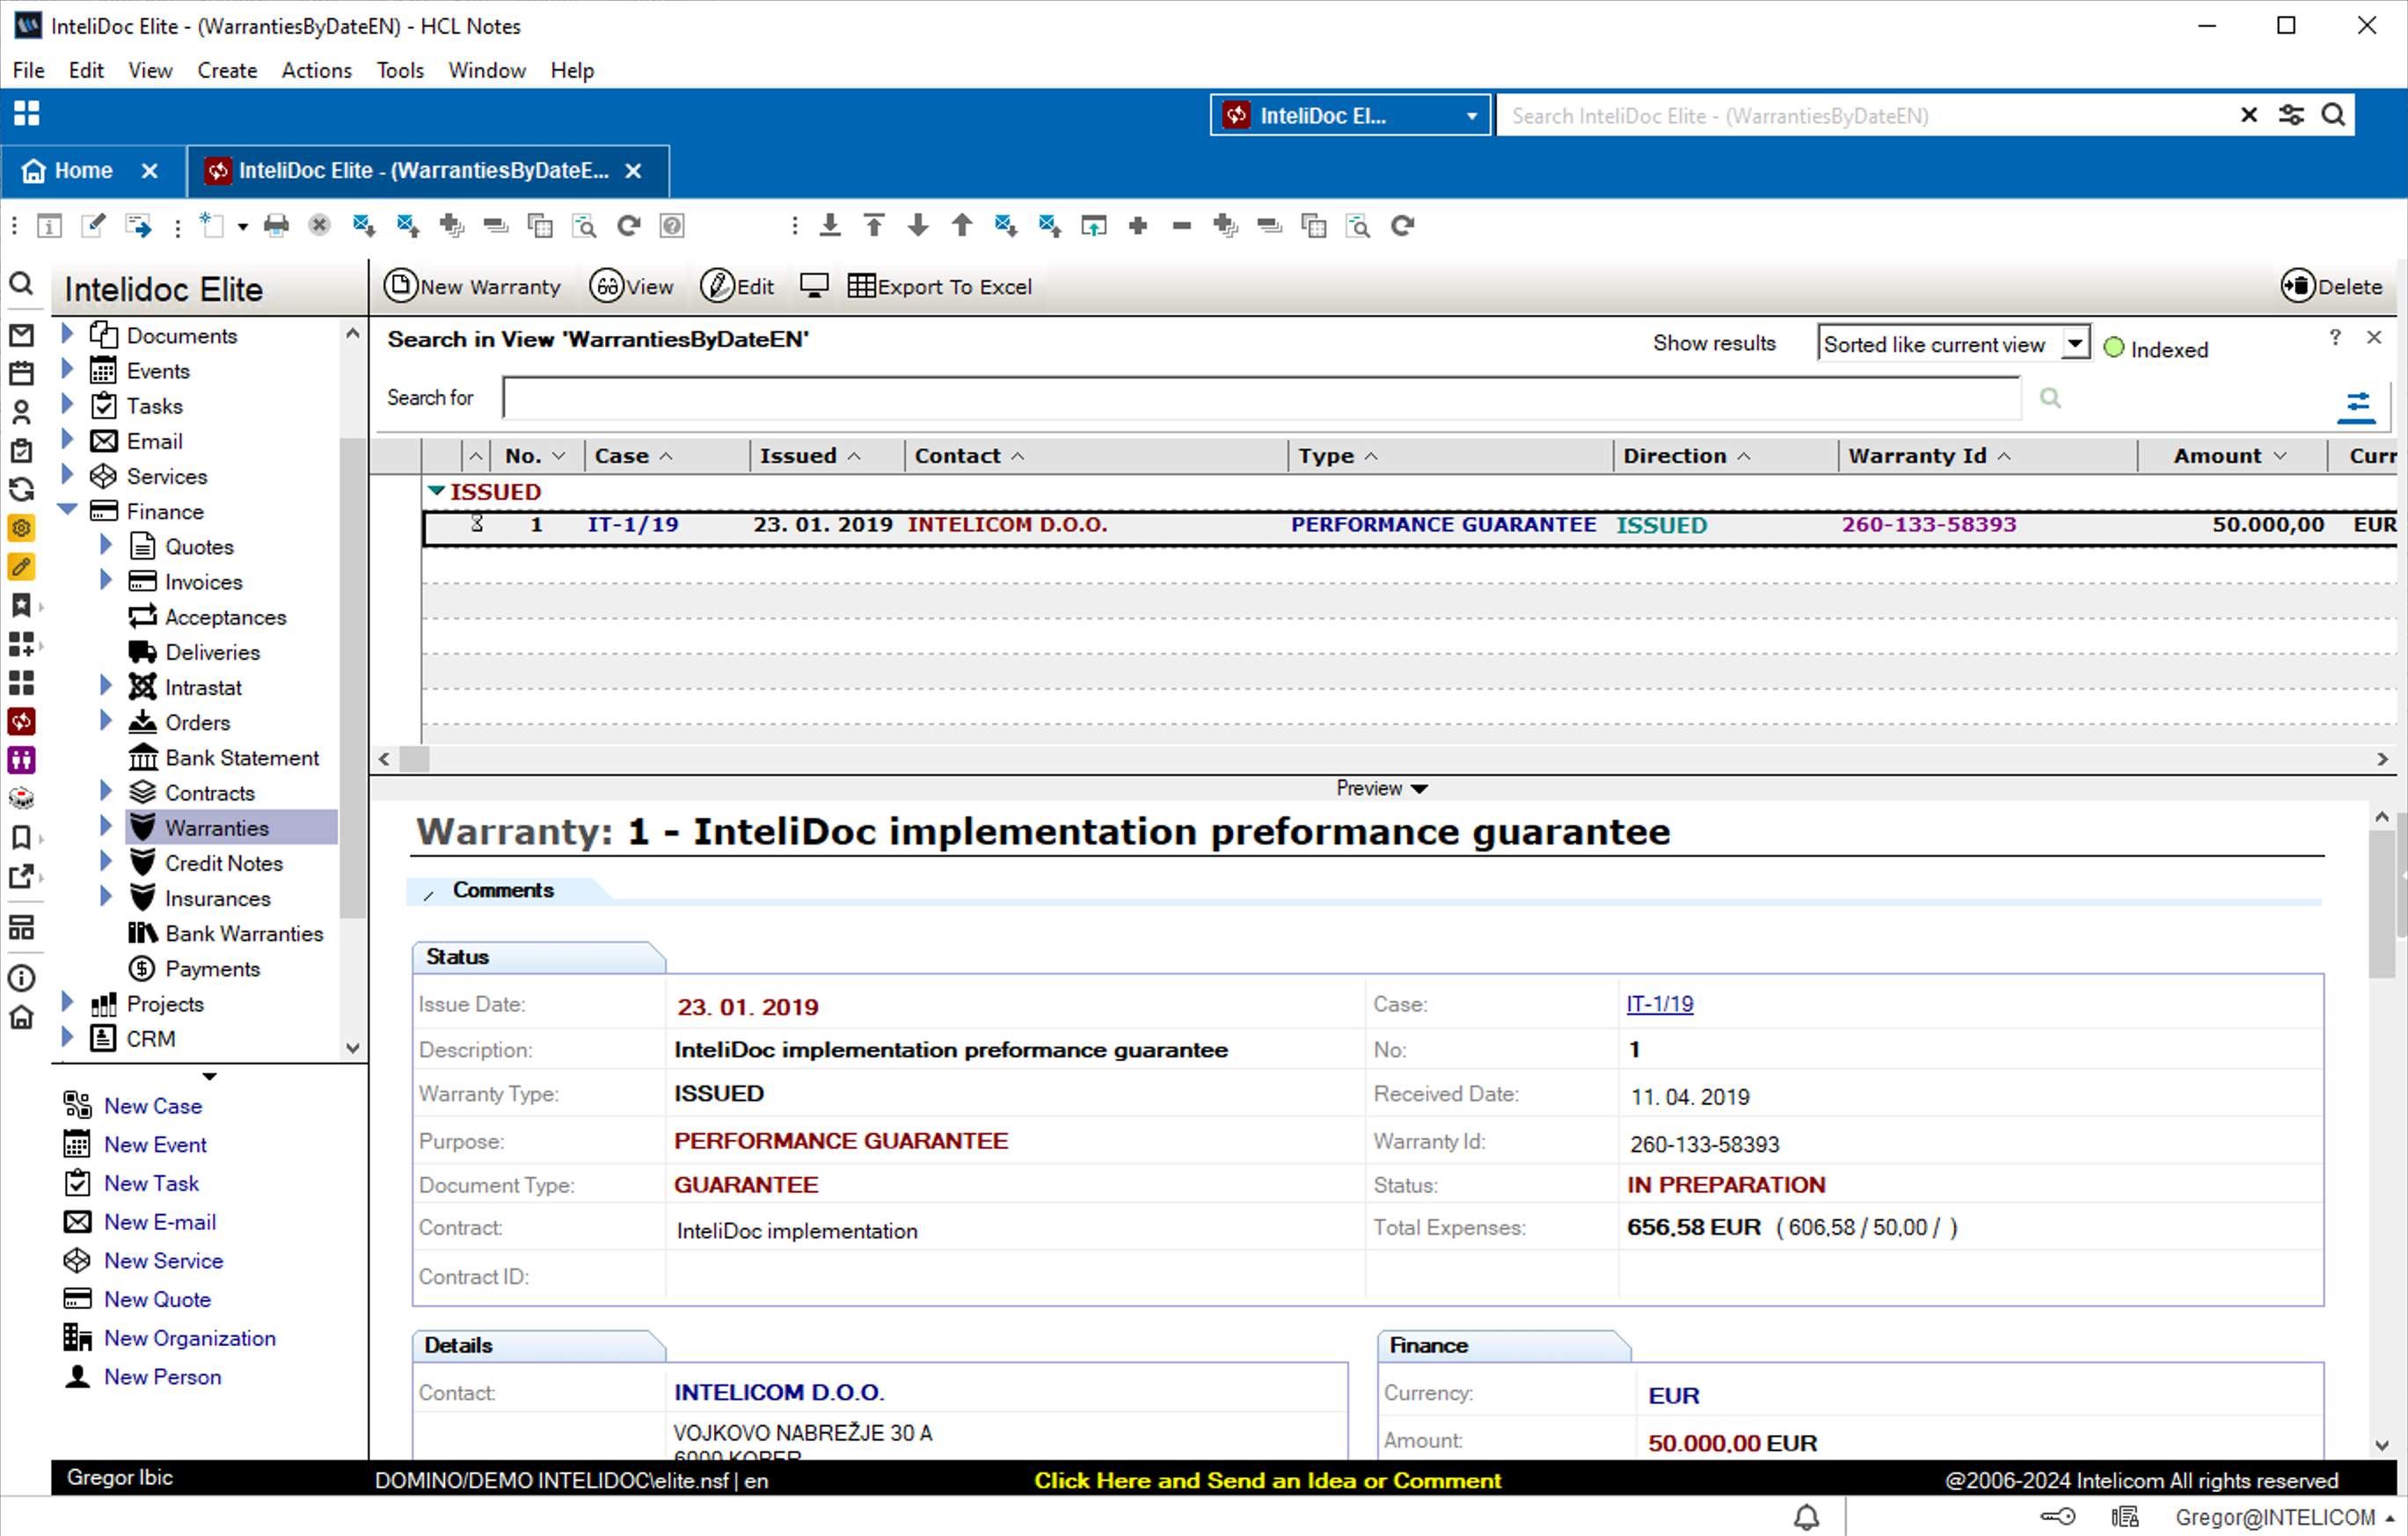Open the Create menu
The image size is (2408, 1536).
(227, 70)
